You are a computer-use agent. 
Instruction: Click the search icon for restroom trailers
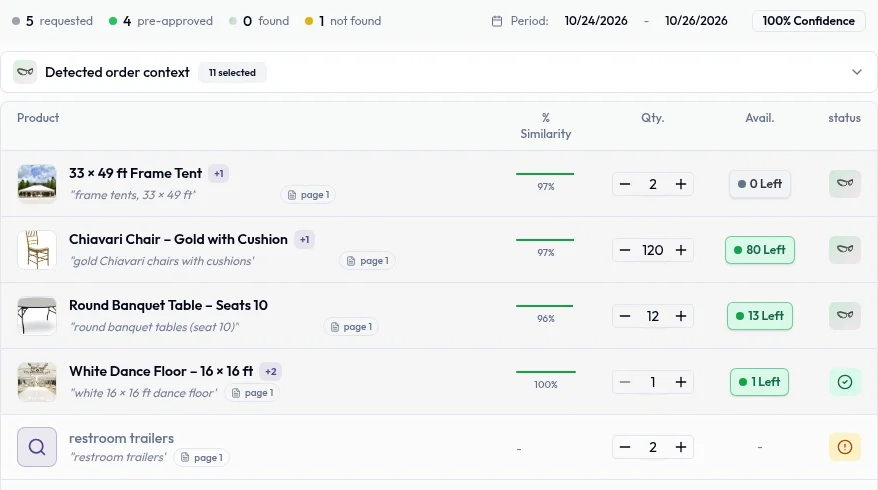(x=37, y=447)
